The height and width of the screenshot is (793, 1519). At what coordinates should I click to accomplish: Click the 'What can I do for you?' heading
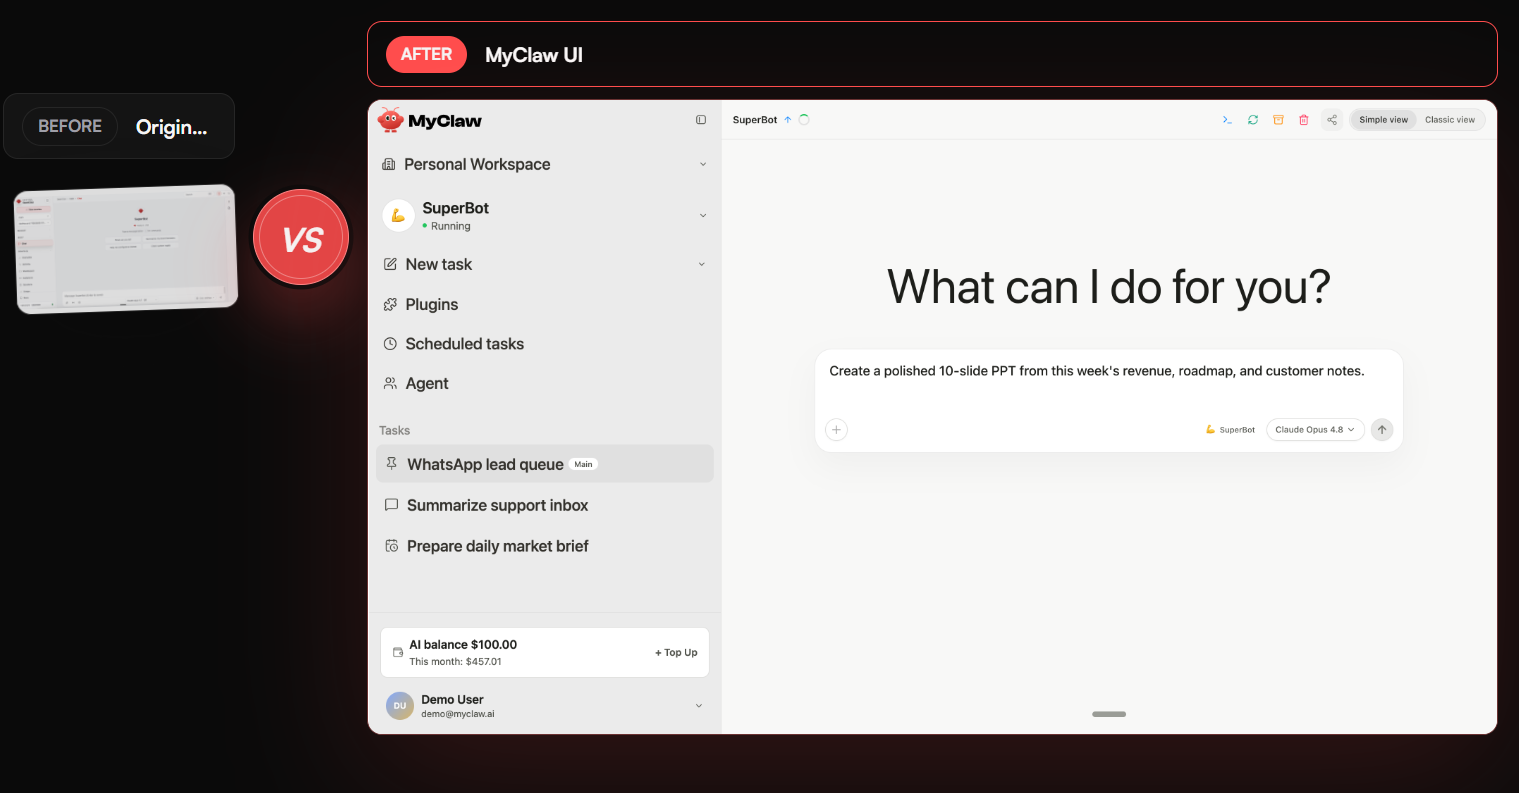pyautogui.click(x=1109, y=287)
